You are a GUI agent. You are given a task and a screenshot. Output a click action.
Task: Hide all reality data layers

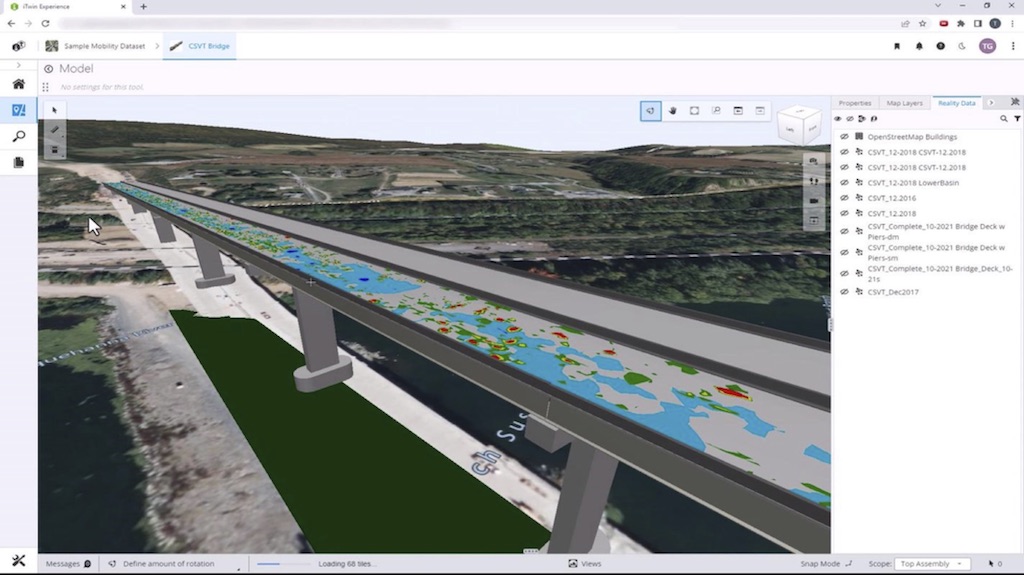(x=850, y=119)
